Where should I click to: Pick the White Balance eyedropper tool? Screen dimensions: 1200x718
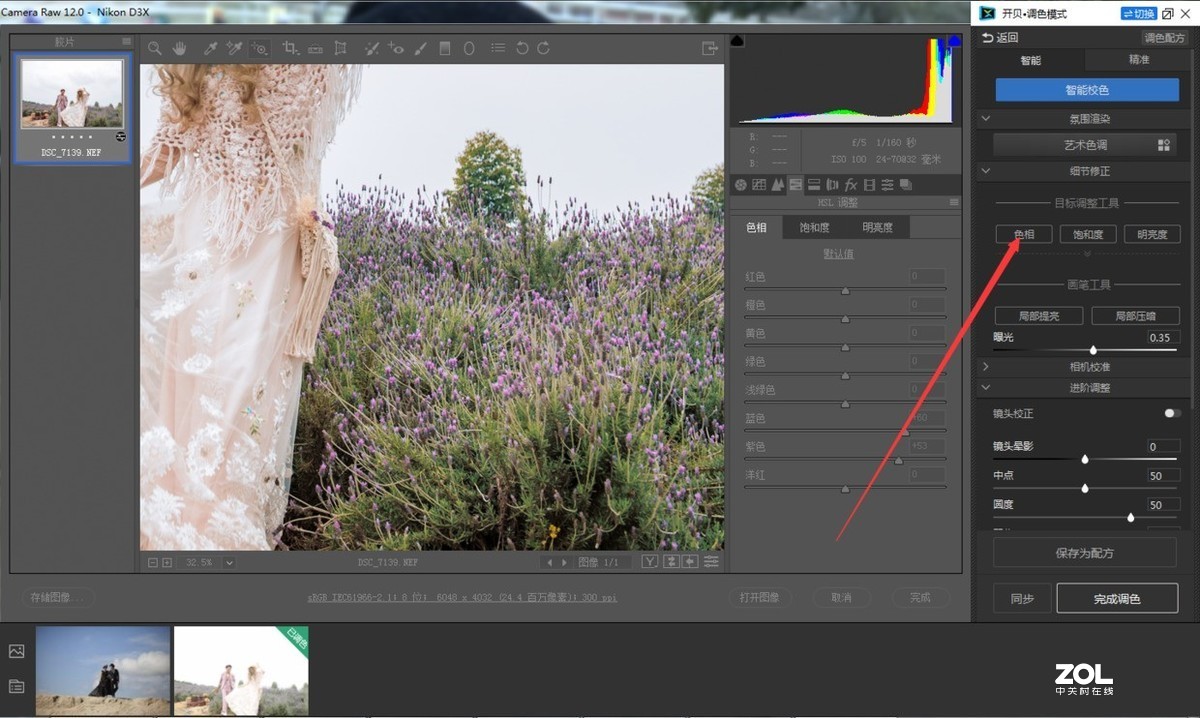click(x=211, y=48)
